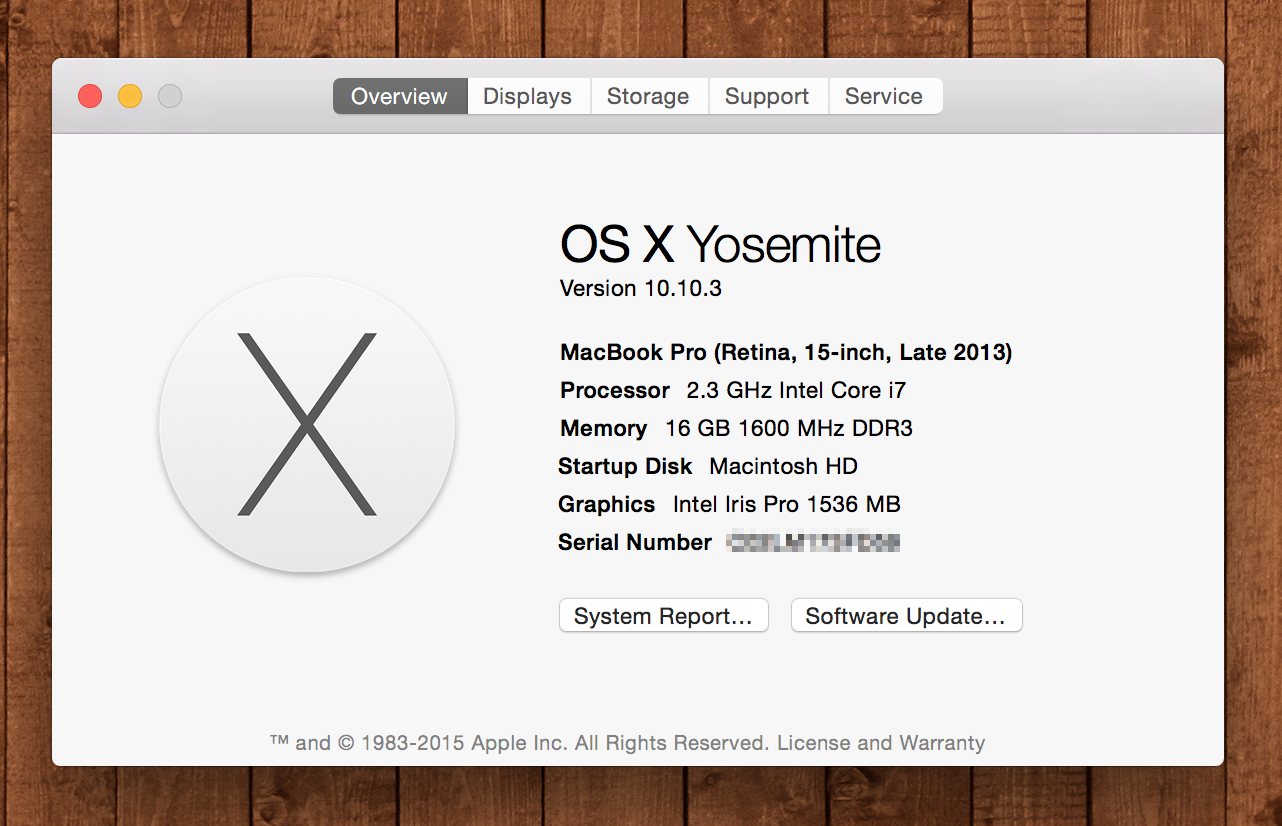
Task: Click the disabled gray zoom button
Action: pos(170,96)
